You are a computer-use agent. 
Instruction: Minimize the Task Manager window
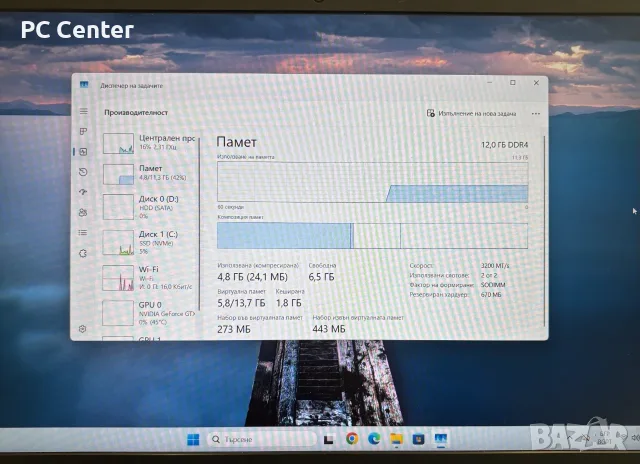pyautogui.click(x=489, y=82)
